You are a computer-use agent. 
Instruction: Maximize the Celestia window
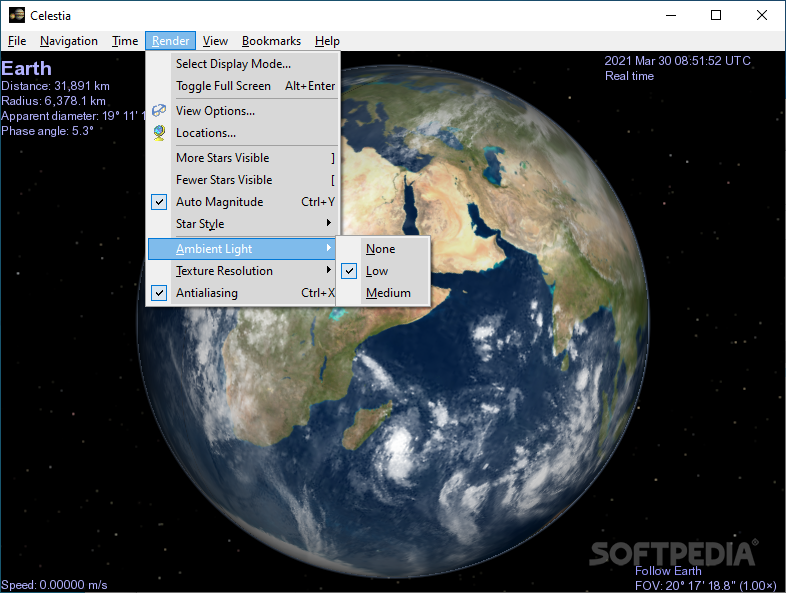pos(716,16)
